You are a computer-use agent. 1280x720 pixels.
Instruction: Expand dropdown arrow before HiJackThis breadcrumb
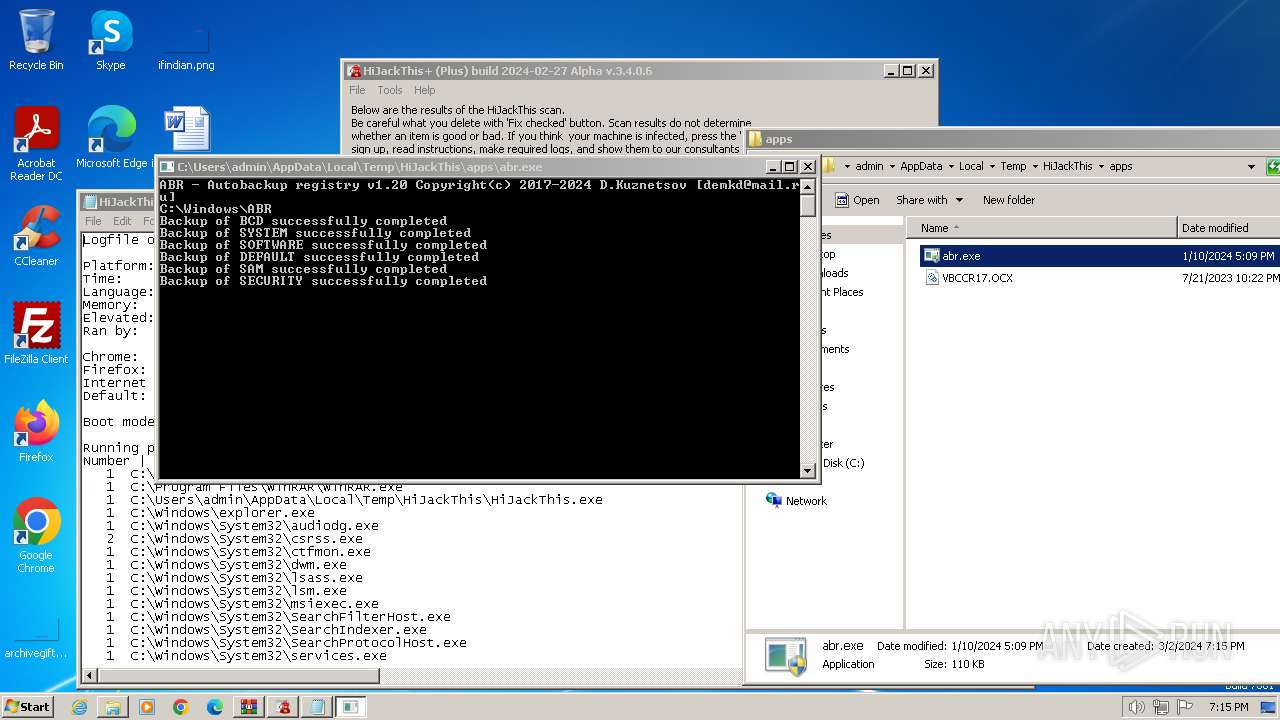point(1035,167)
